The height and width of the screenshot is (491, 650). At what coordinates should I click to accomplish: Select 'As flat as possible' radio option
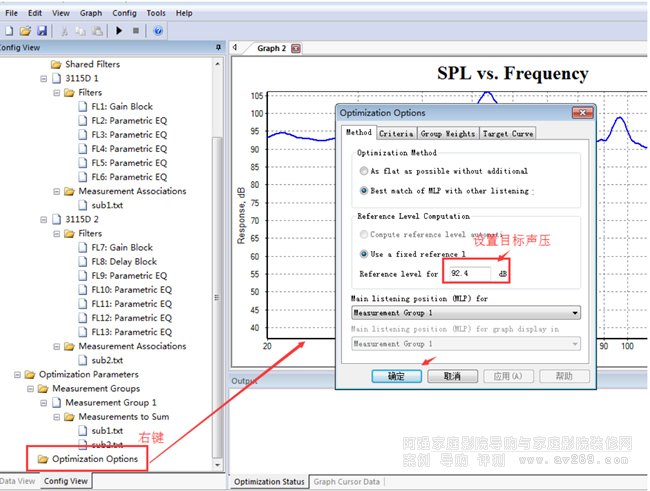pyautogui.click(x=364, y=171)
